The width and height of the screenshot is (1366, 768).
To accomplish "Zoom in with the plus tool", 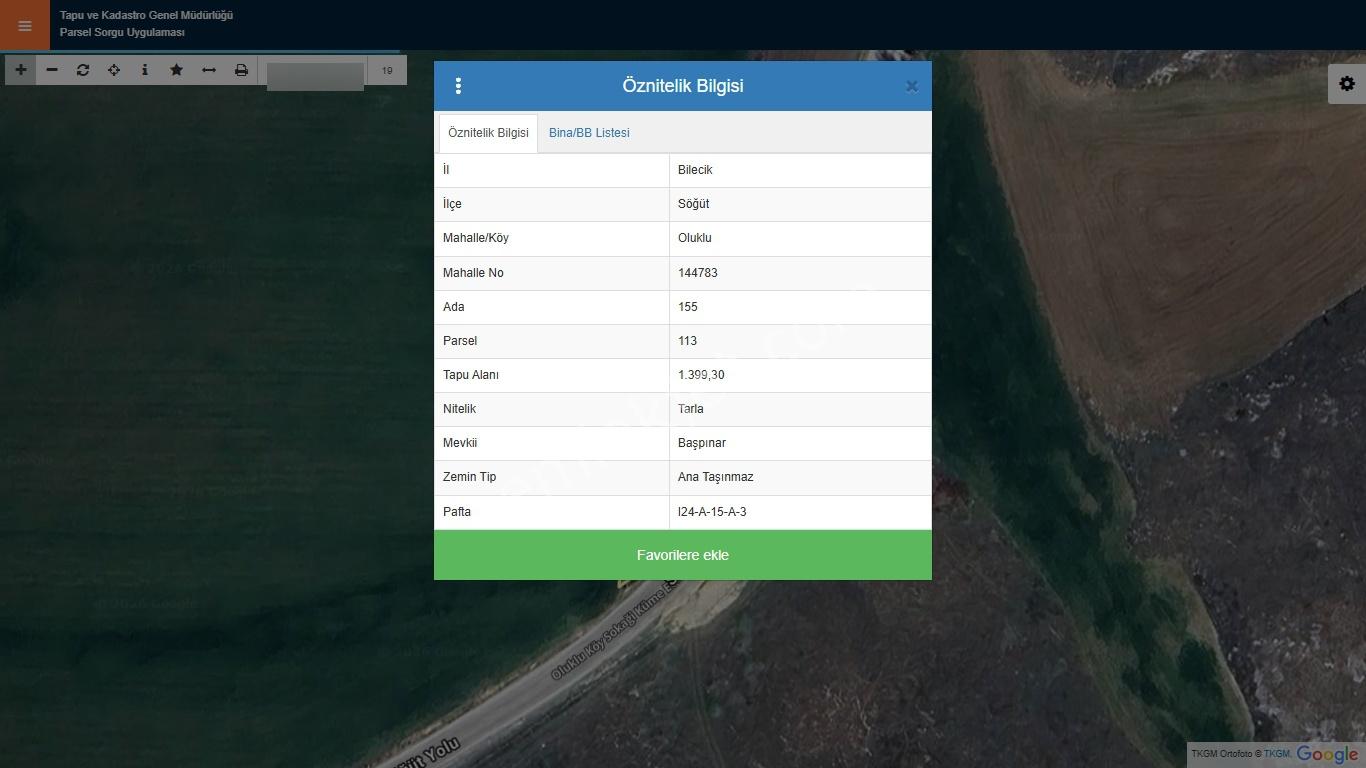I will pos(20,70).
